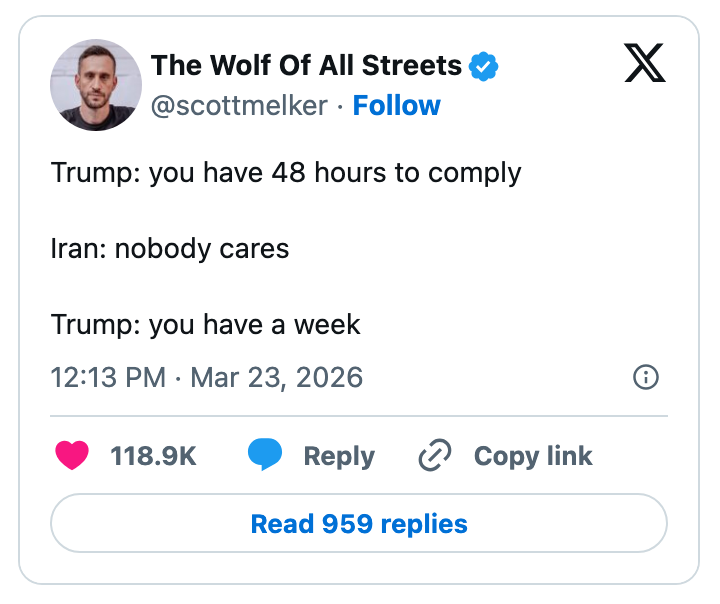This screenshot has width=720, height=604.
Task: Click the blue reply bubble icon
Action: click(266, 456)
